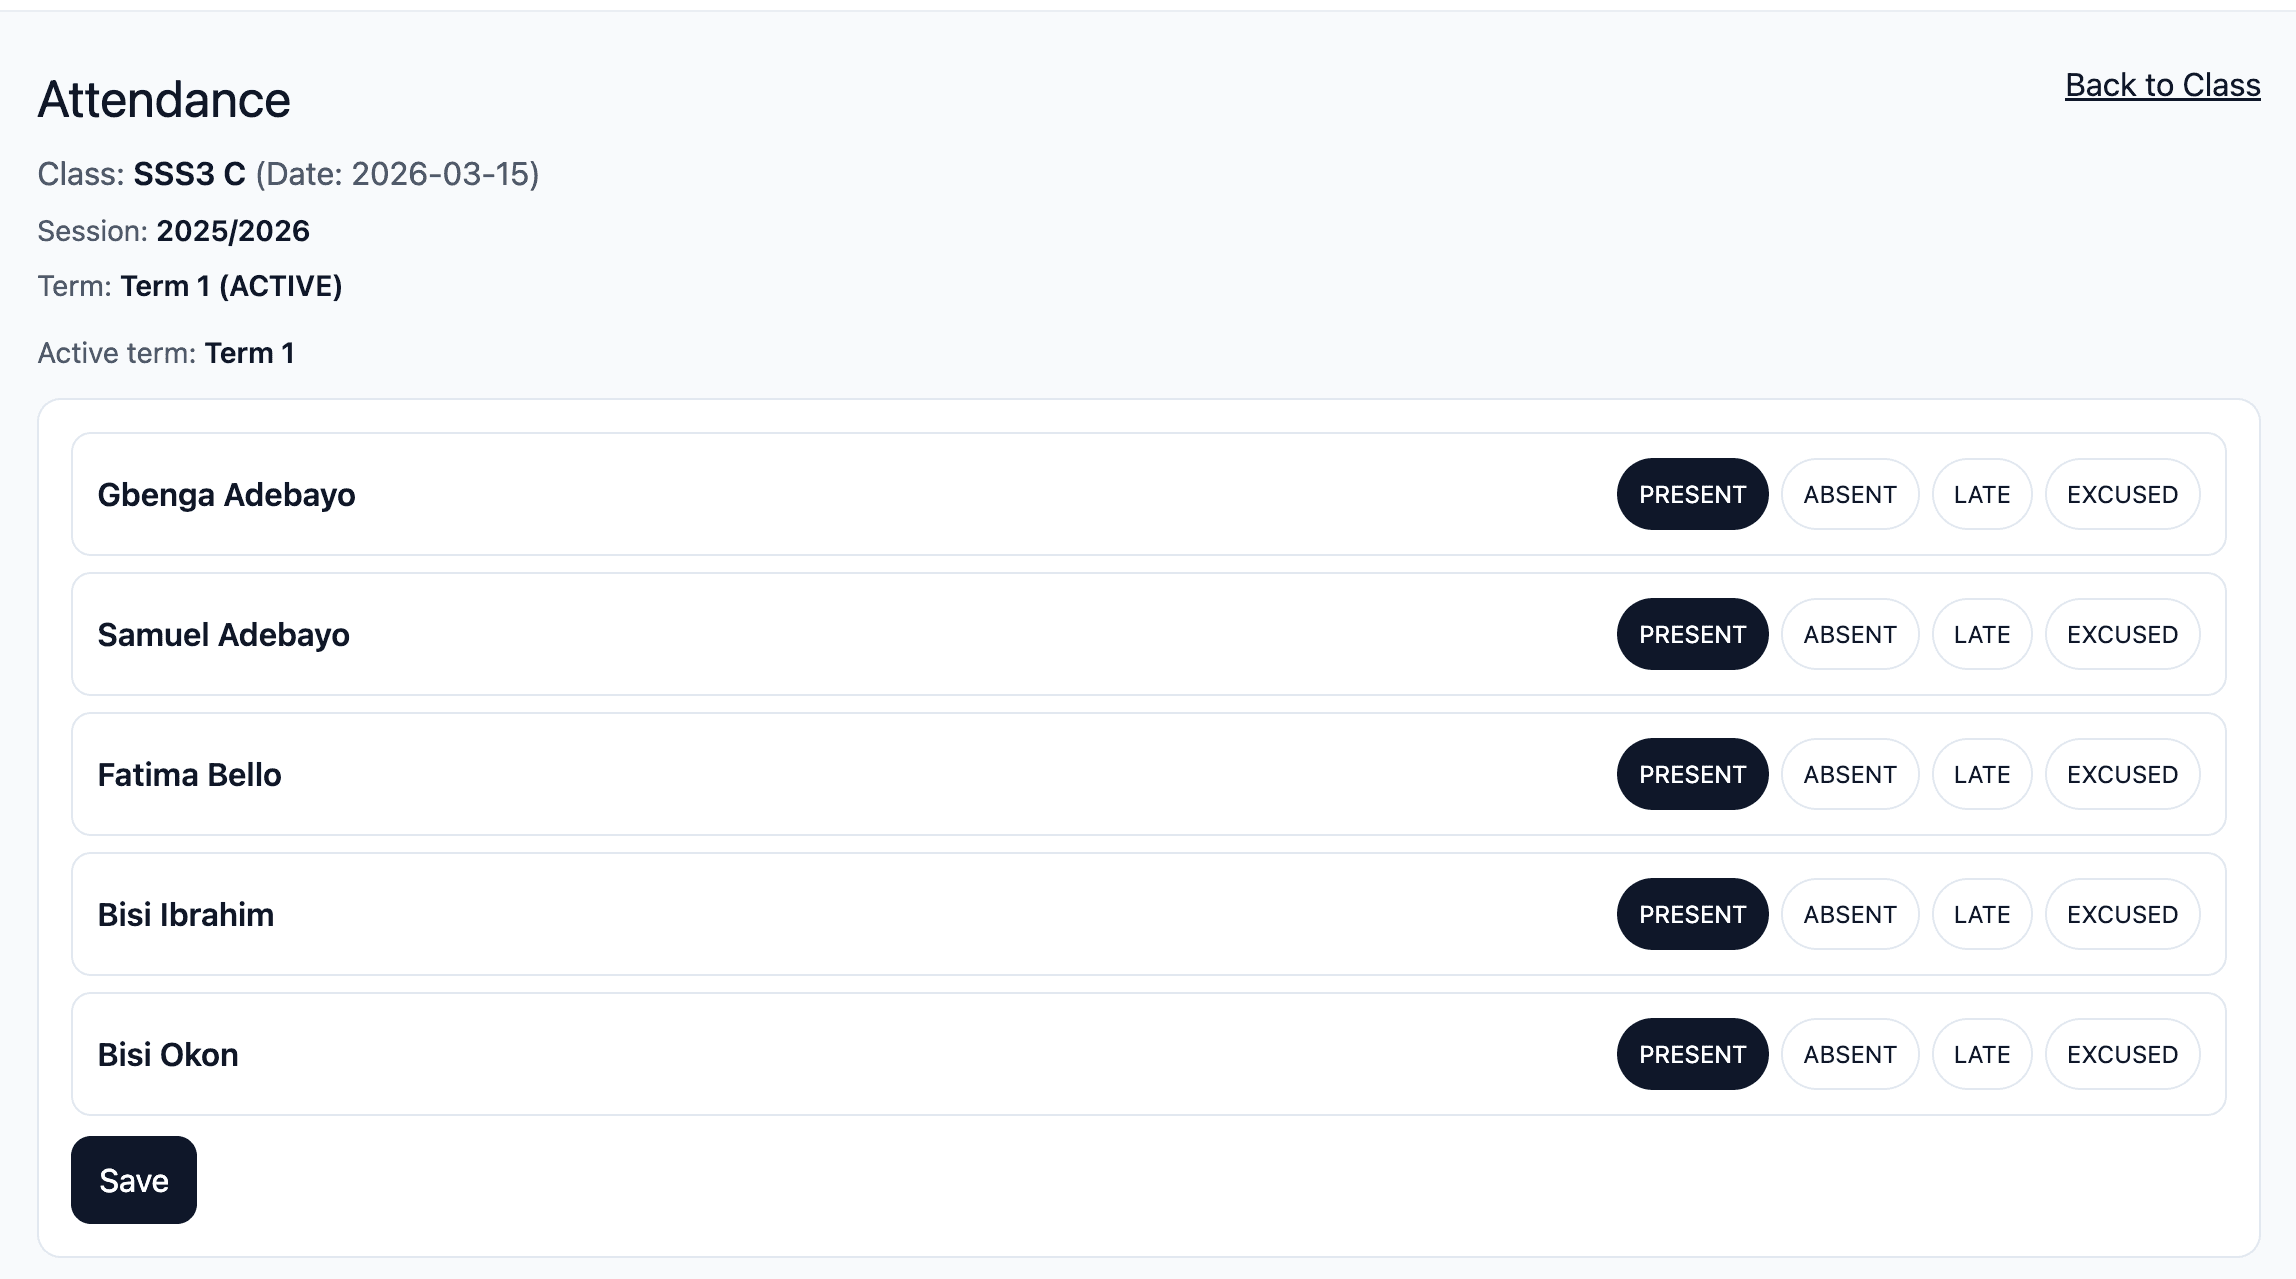Click the Save button

pyautogui.click(x=133, y=1180)
